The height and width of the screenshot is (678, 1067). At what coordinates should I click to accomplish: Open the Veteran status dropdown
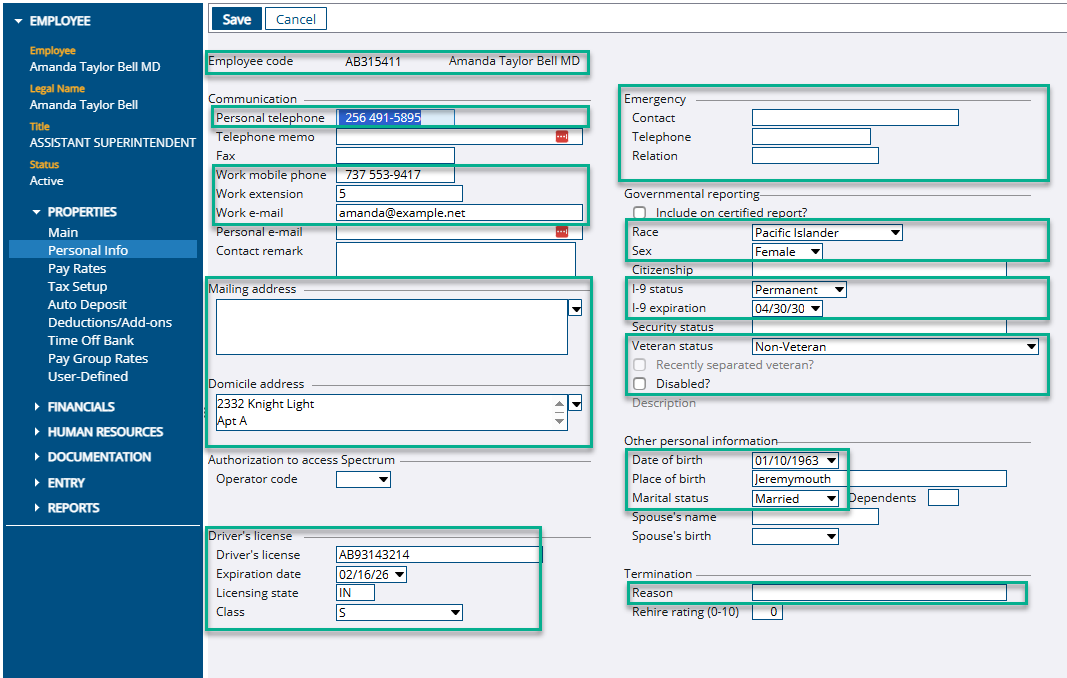tap(1032, 347)
